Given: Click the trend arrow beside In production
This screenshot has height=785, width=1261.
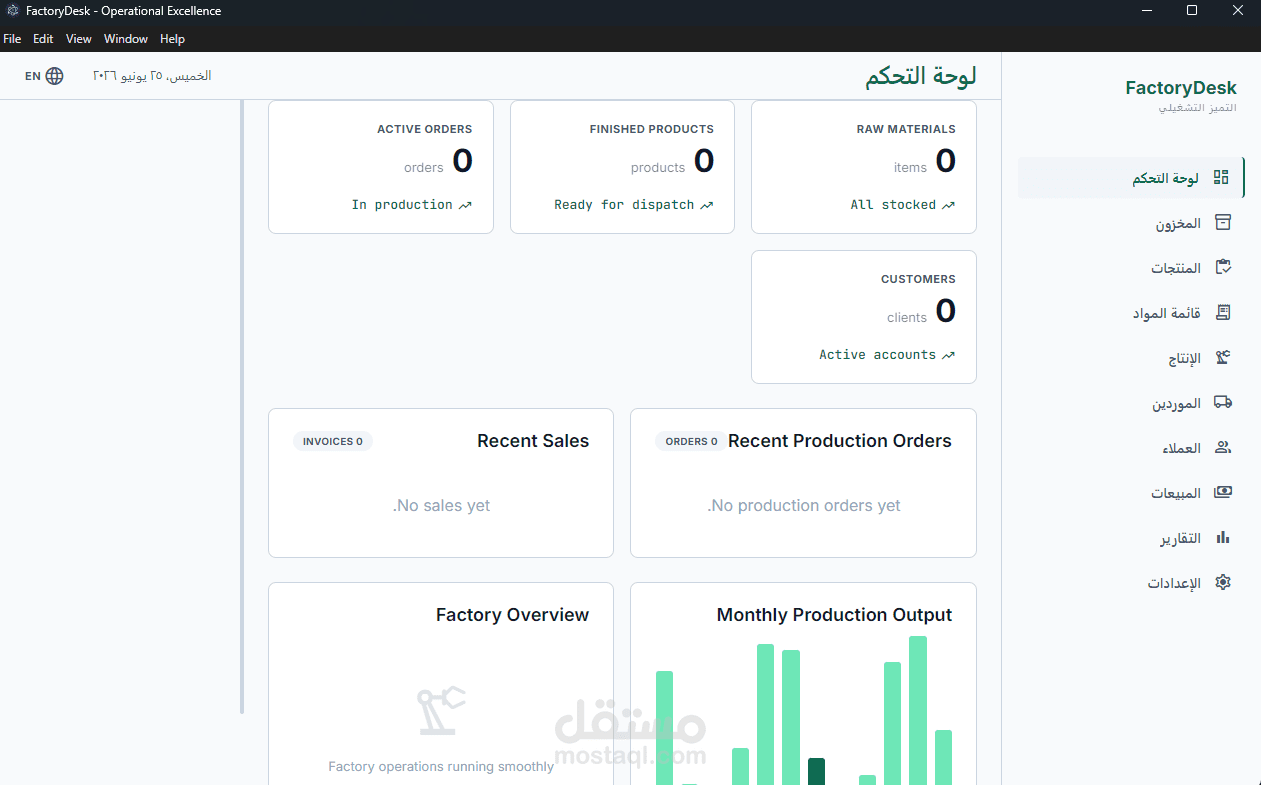Looking at the screenshot, I should coord(465,205).
